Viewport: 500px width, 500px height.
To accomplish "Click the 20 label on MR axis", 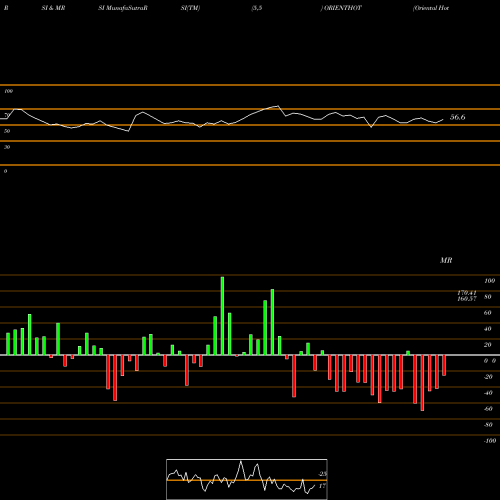I will click(x=488, y=345).
